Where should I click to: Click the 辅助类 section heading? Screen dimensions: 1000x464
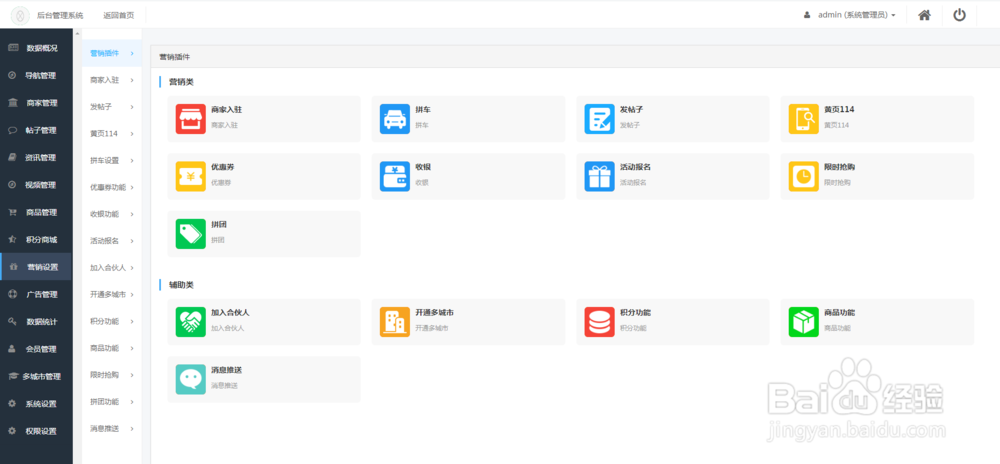pyautogui.click(x=181, y=285)
